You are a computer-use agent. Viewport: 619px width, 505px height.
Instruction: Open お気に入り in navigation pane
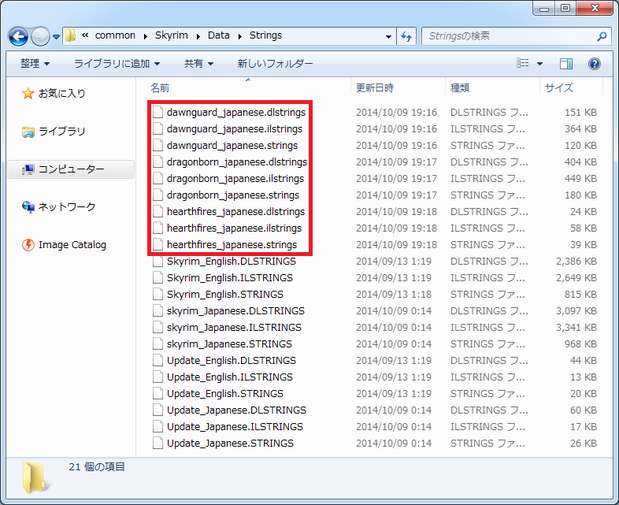54,94
